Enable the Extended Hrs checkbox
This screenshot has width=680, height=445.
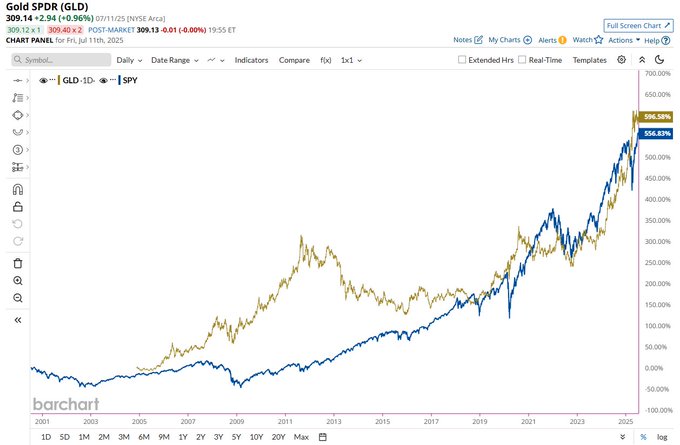pos(462,59)
